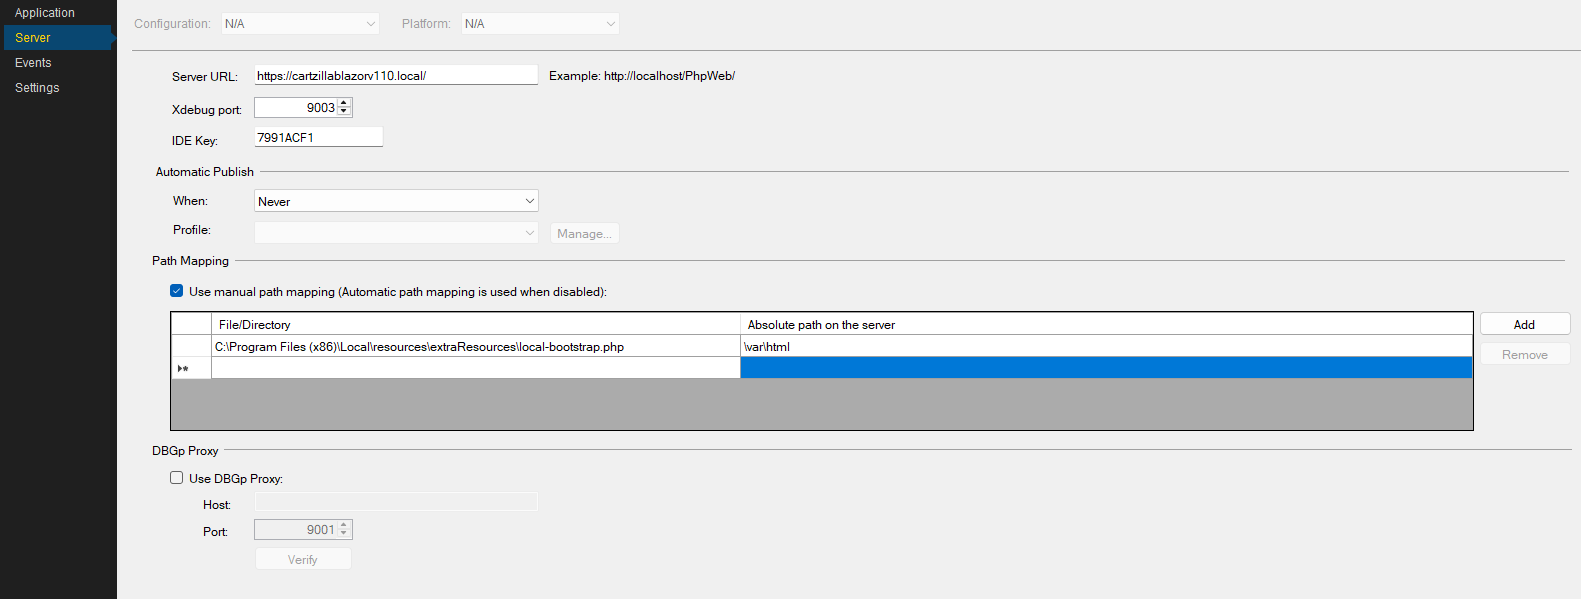Click the IDE Key input field
This screenshot has height=599, width=1581.
pos(318,138)
